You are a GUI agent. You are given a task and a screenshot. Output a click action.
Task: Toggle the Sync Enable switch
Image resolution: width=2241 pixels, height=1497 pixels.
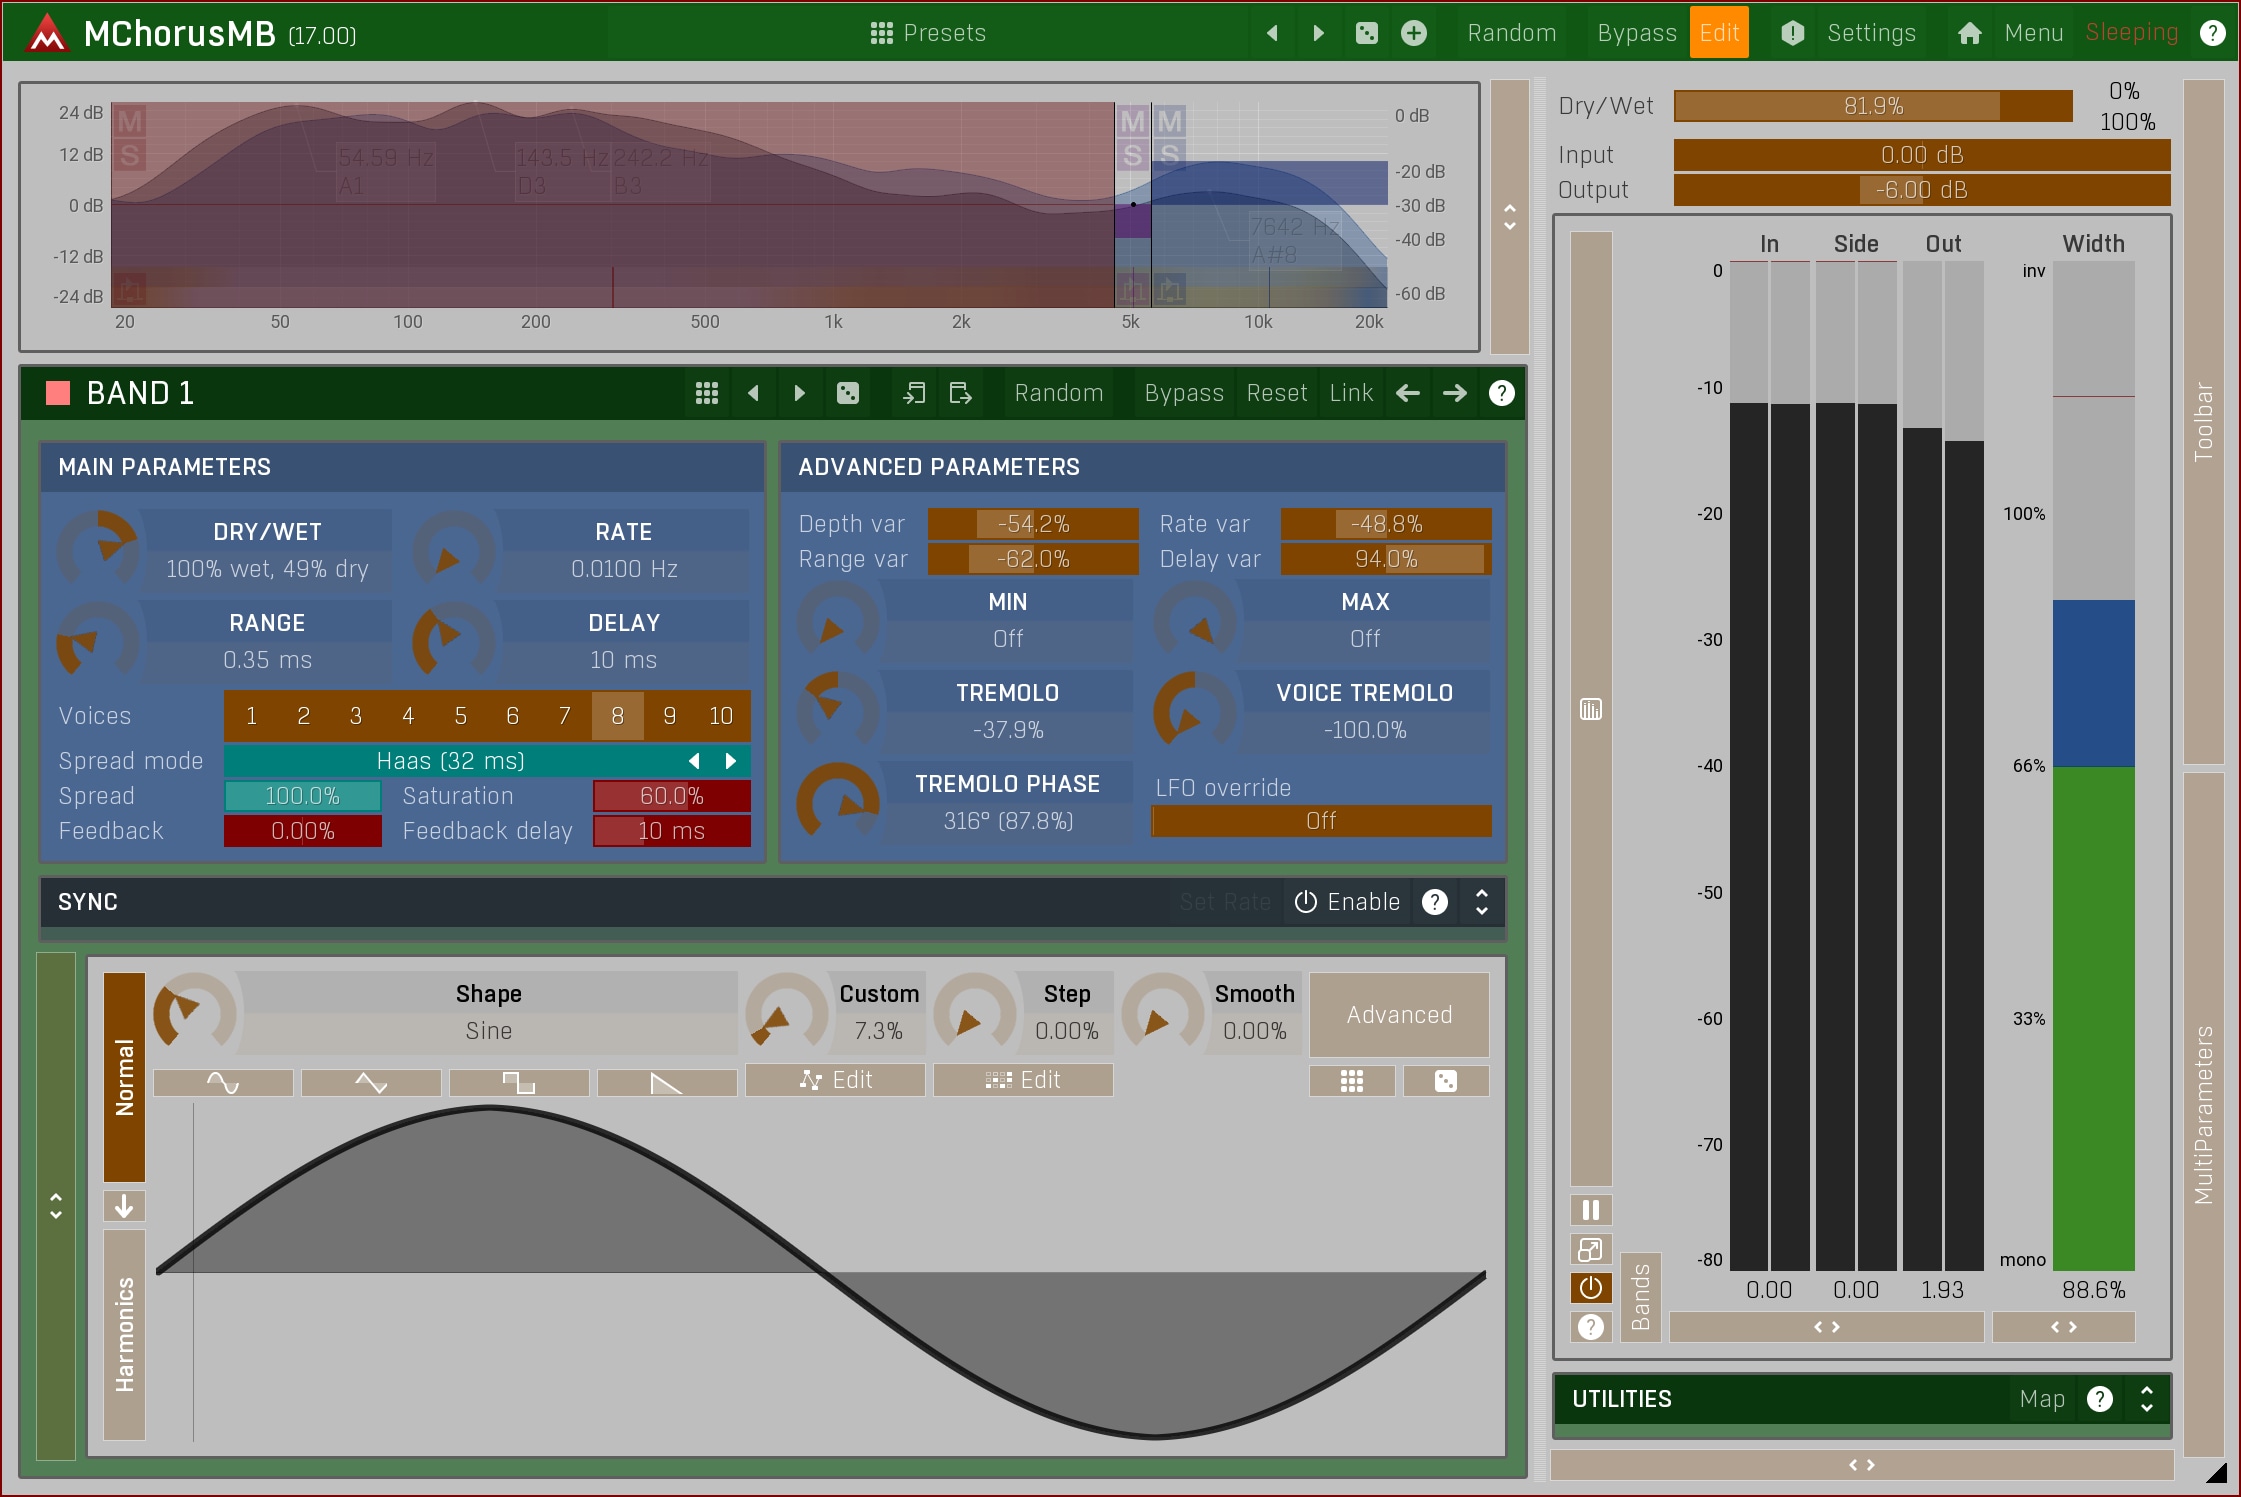pyautogui.click(x=1347, y=902)
